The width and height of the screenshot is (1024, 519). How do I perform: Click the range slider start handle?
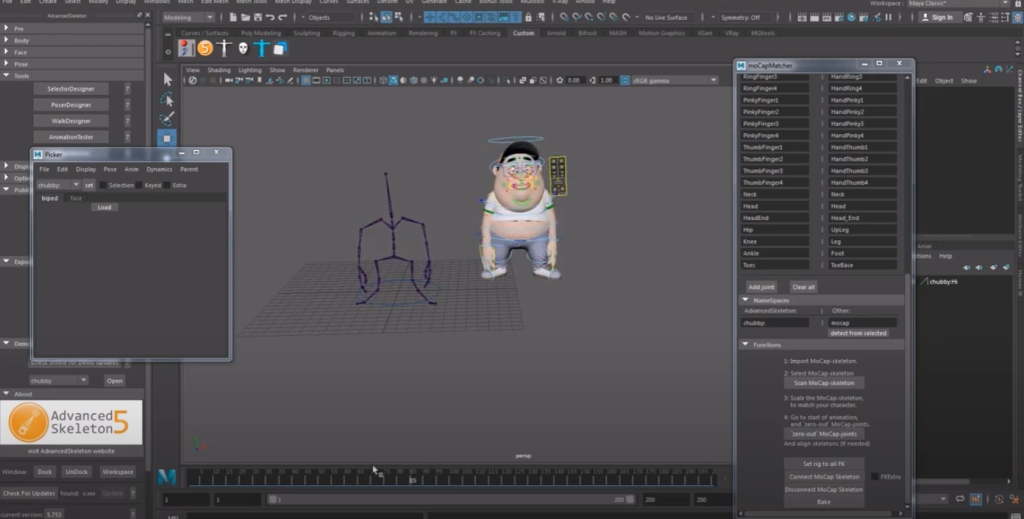pos(272,499)
